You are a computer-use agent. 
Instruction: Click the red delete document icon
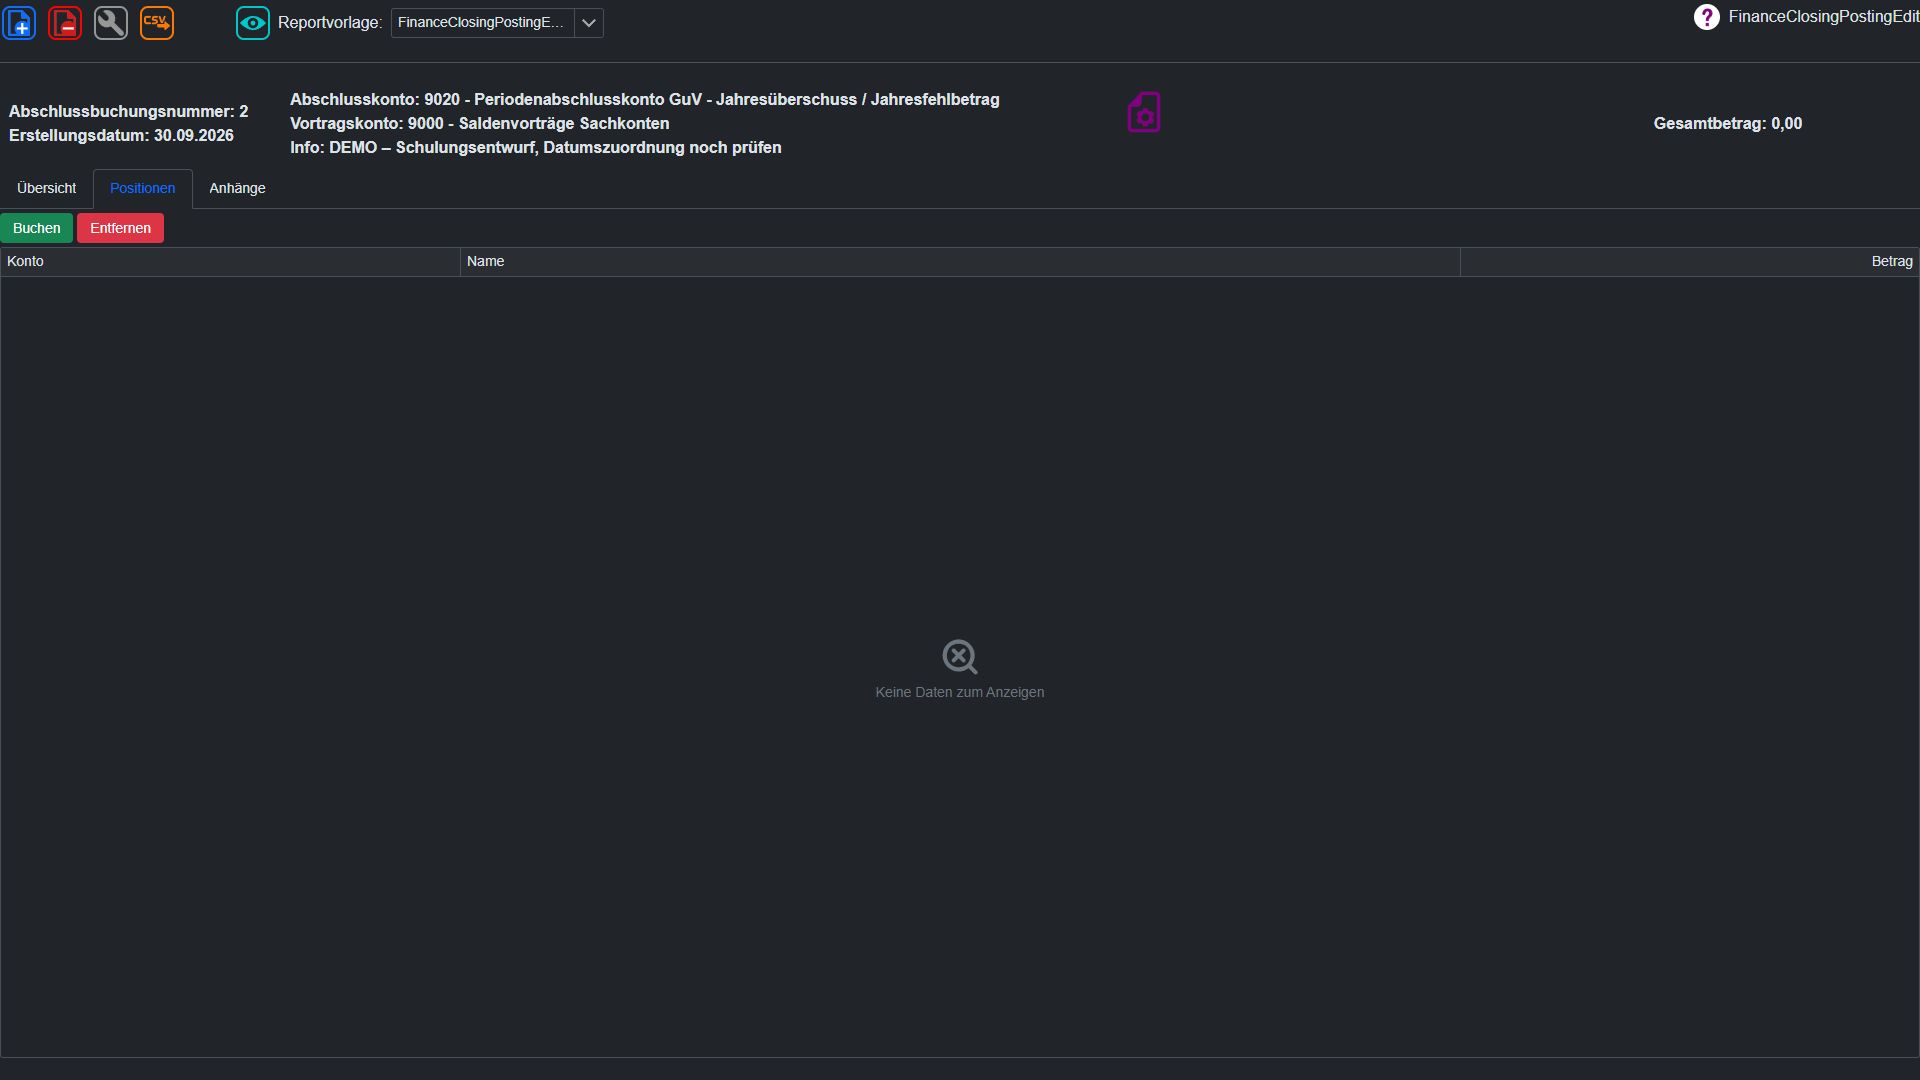point(65,22)
